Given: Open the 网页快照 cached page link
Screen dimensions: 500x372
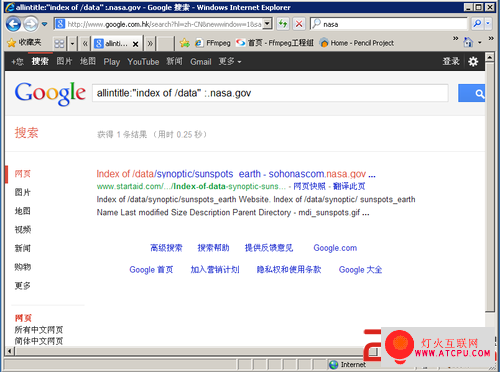Looking at the screenshot, I should coord(309,186).
